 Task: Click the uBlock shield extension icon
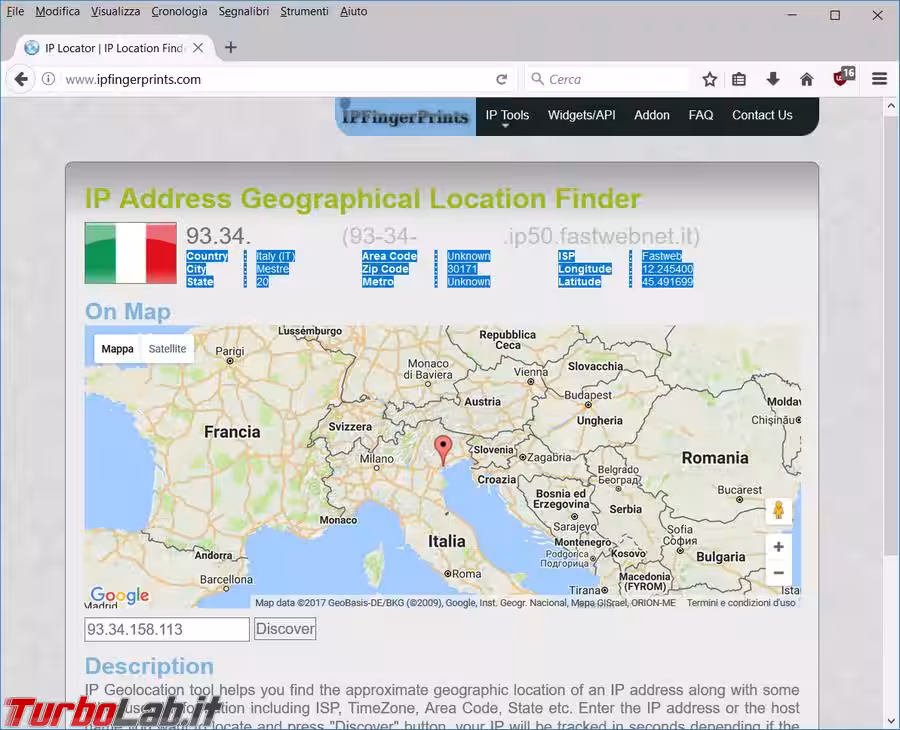tap(842, 78)
